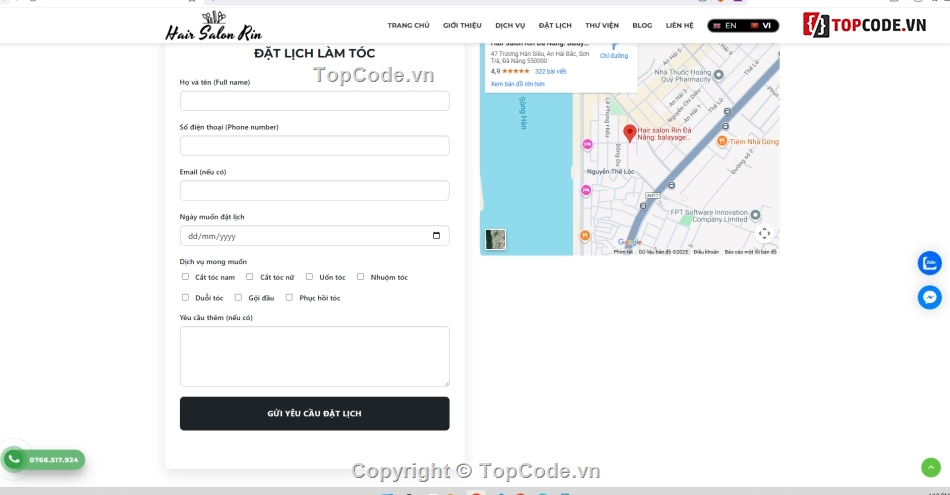
Task: Click FPT Software Innovation map marker
Action: coord(755,215)
